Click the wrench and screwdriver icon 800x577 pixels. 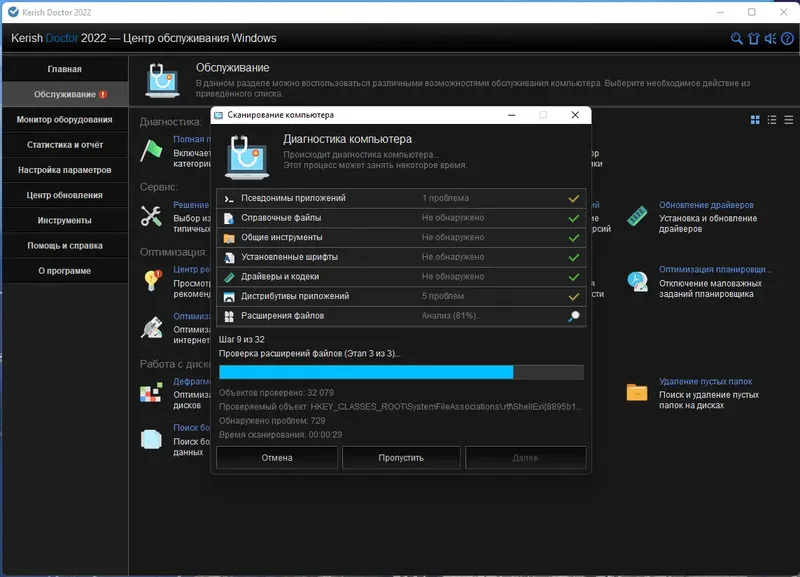pyautogui.click(x=152, y=216)
